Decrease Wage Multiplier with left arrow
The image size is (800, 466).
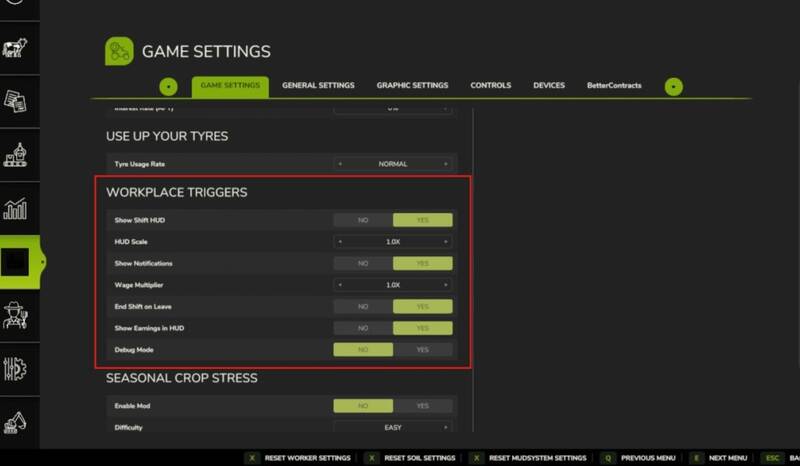coord(340,285)
